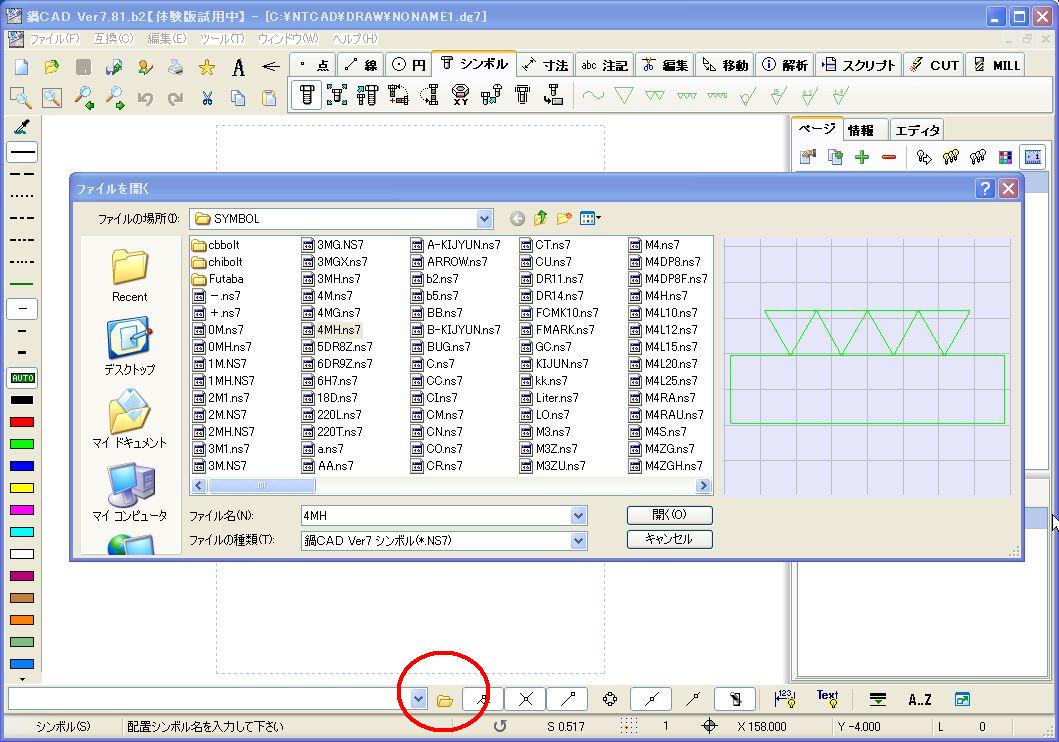Click the green plus add page icon
Image resolution: width=1059 pixels, height=742 pixels.
[x=862, y=157]
